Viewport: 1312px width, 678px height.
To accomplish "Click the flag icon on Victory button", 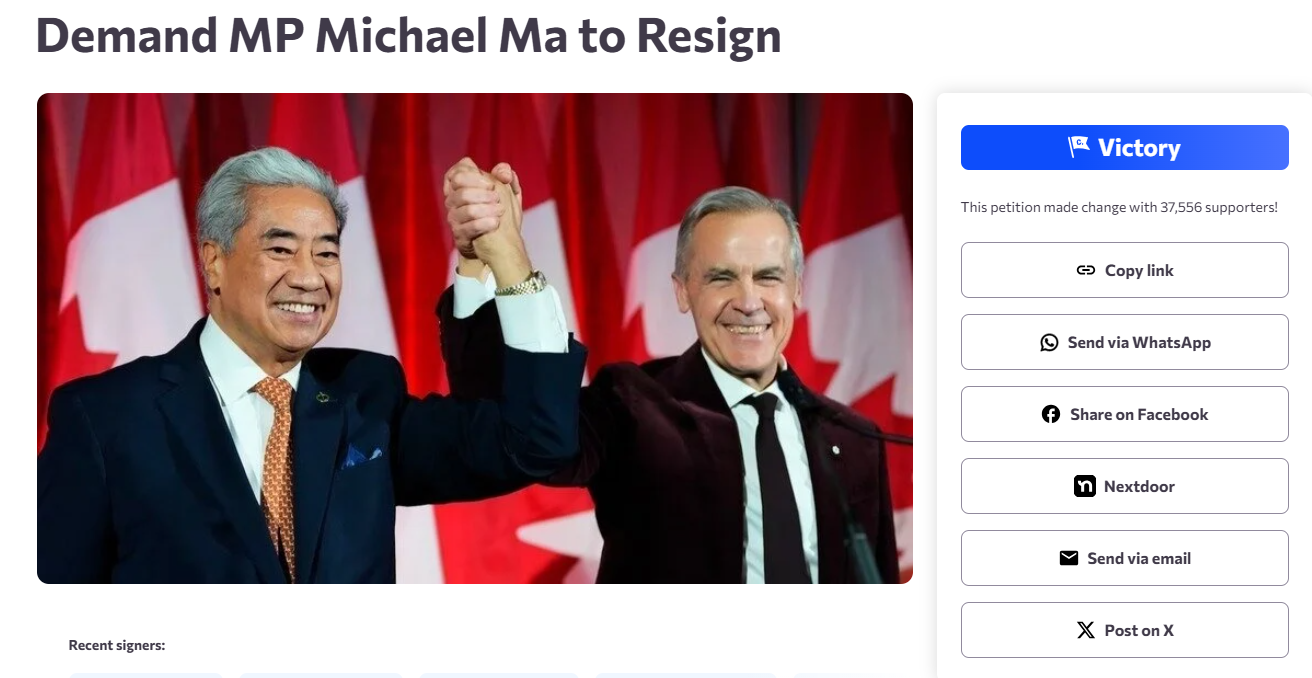I will [x=1078, y=148].
